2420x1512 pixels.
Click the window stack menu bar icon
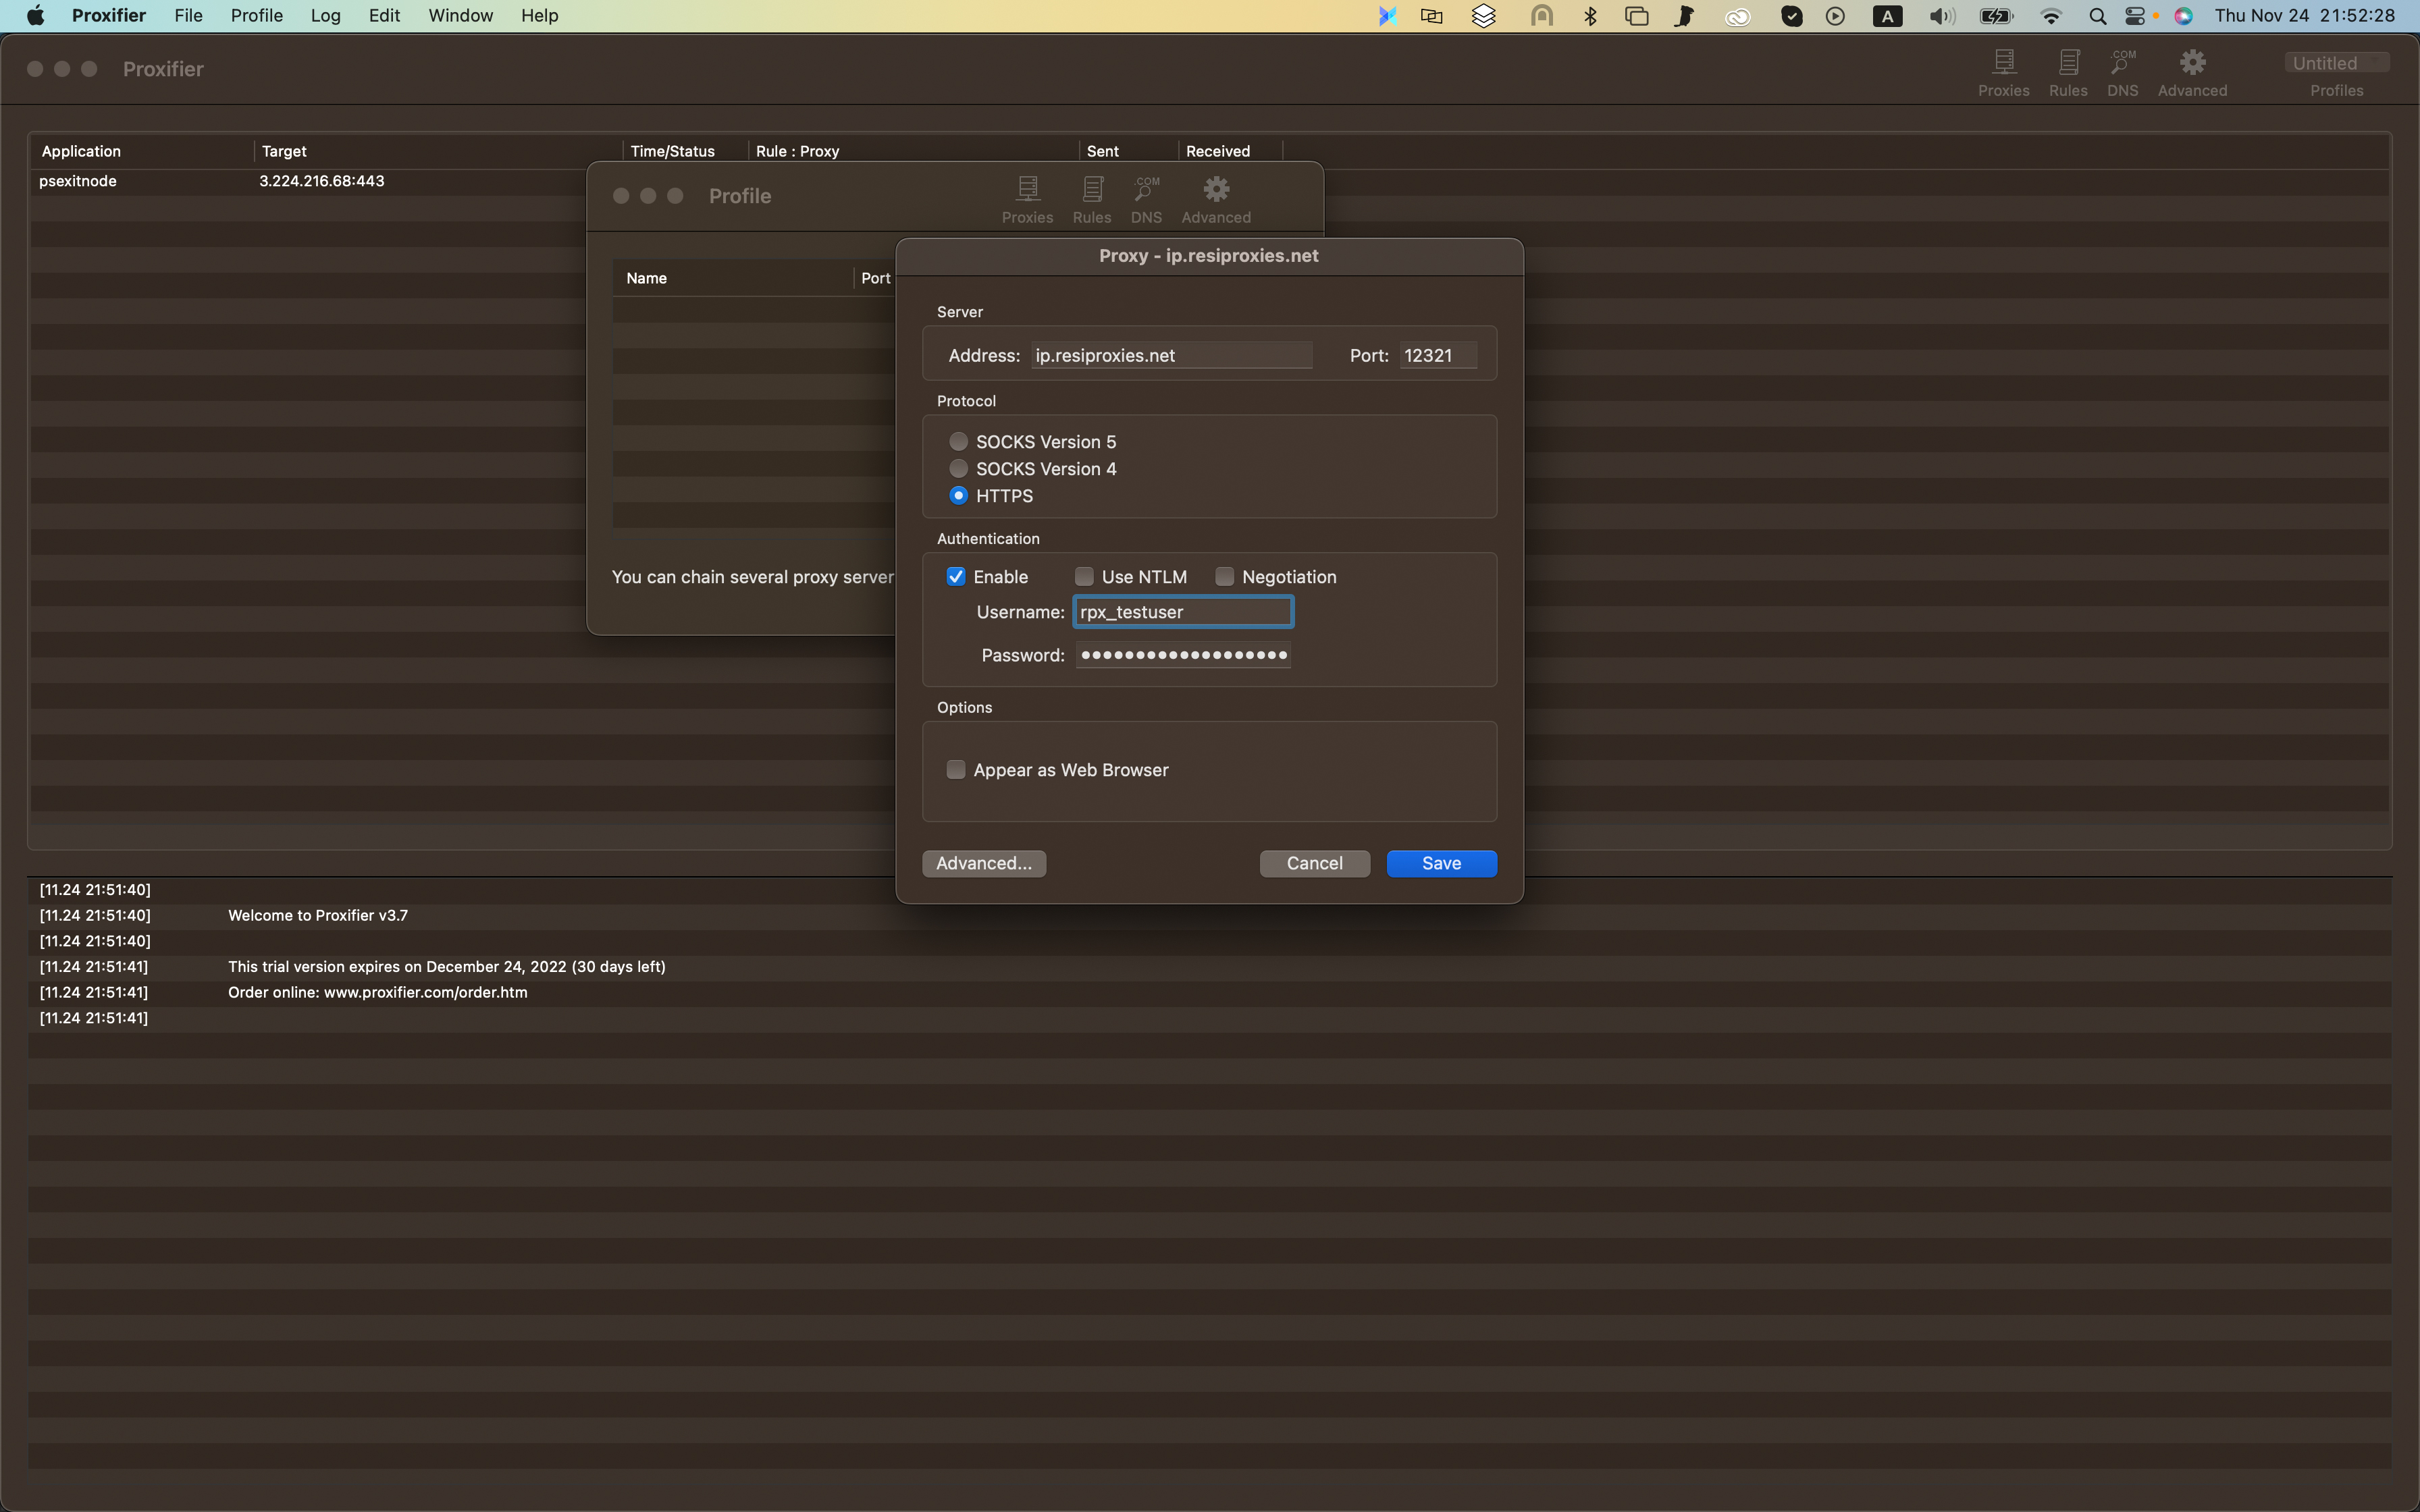tap(1636, 15)
